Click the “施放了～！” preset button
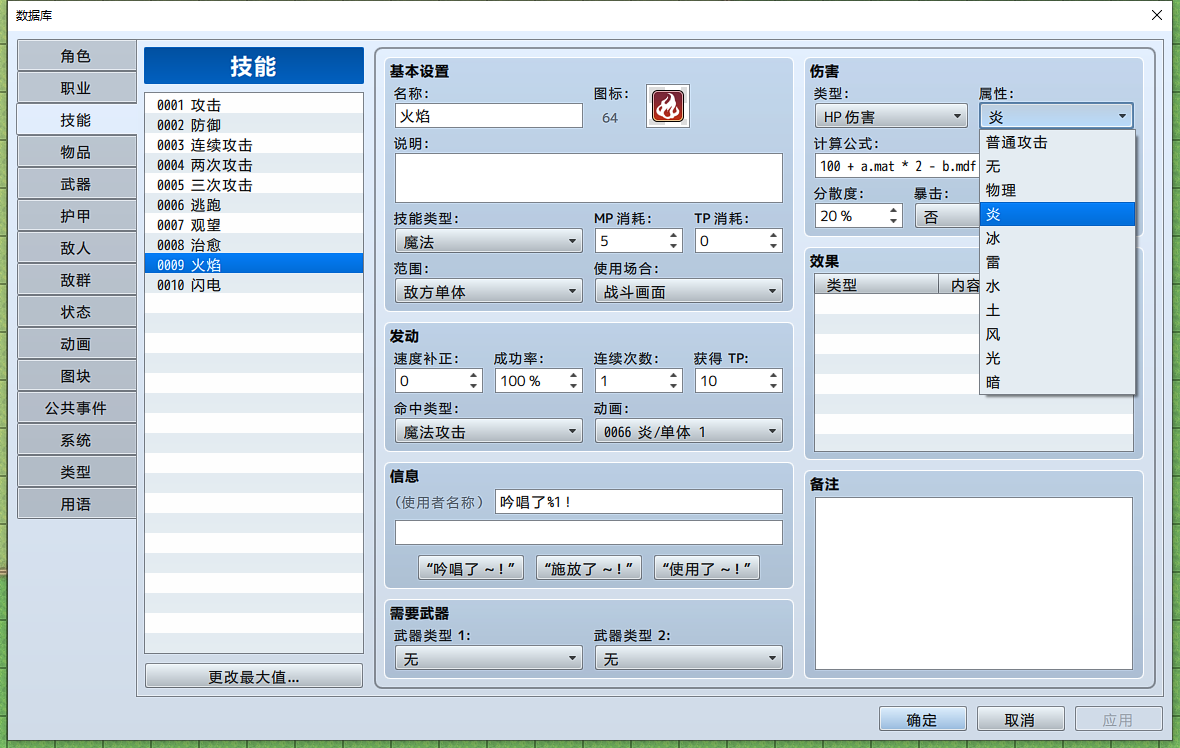Image resolution: width=1180 pixels, height=748 pixels. 588,568
